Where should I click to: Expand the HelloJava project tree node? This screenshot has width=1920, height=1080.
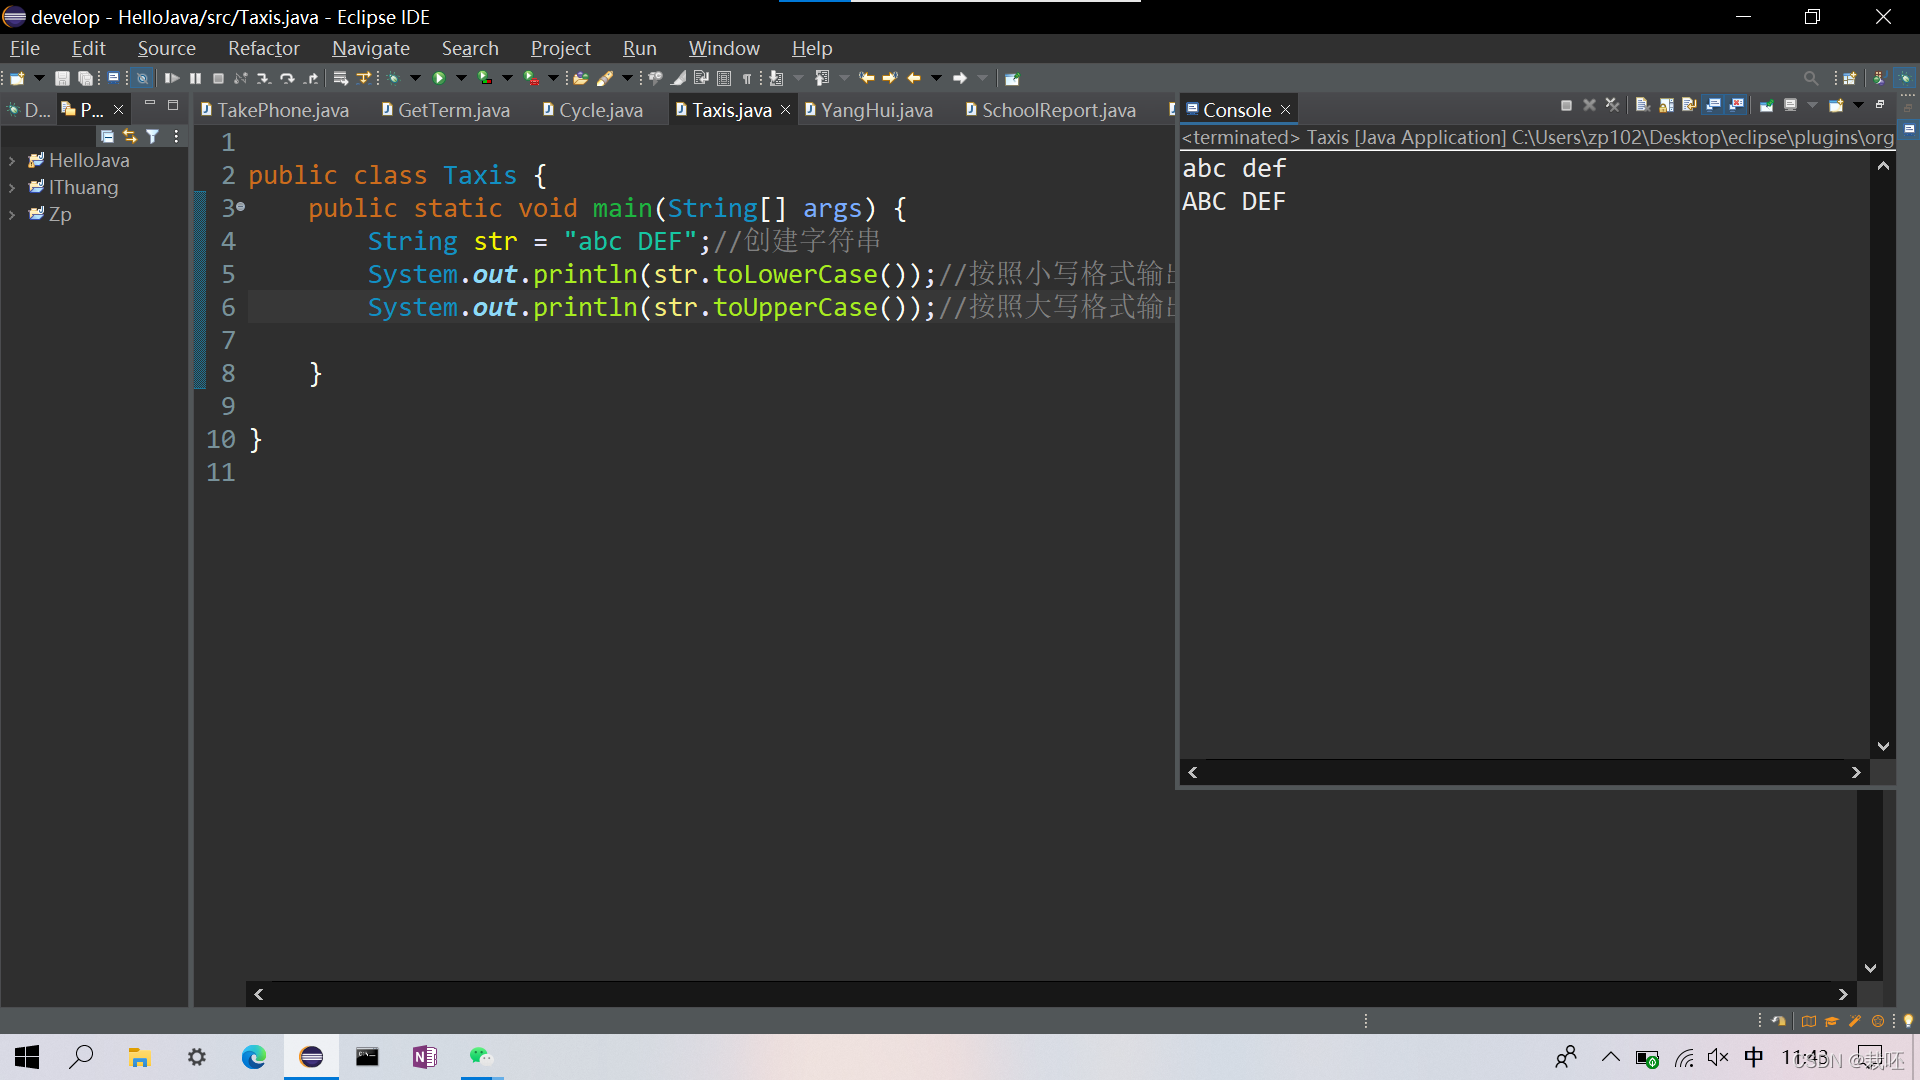12,160
